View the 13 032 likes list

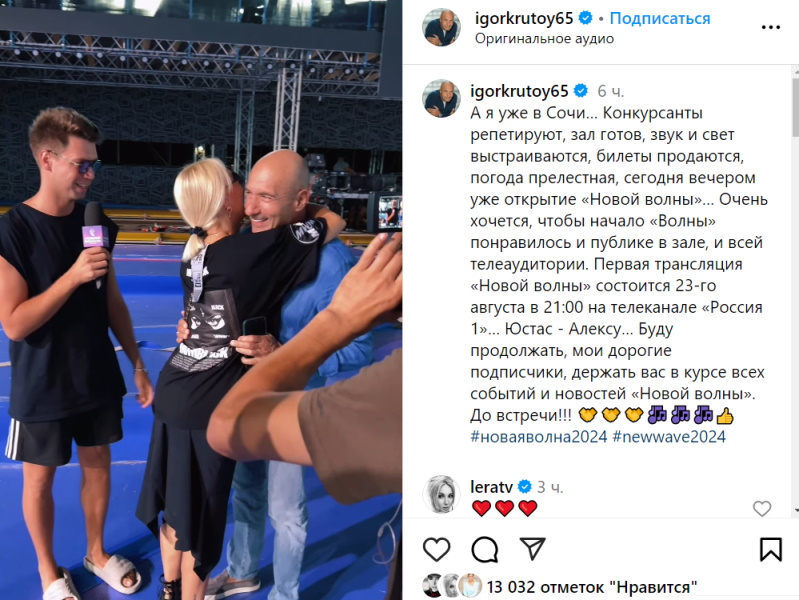pos(592,587)
